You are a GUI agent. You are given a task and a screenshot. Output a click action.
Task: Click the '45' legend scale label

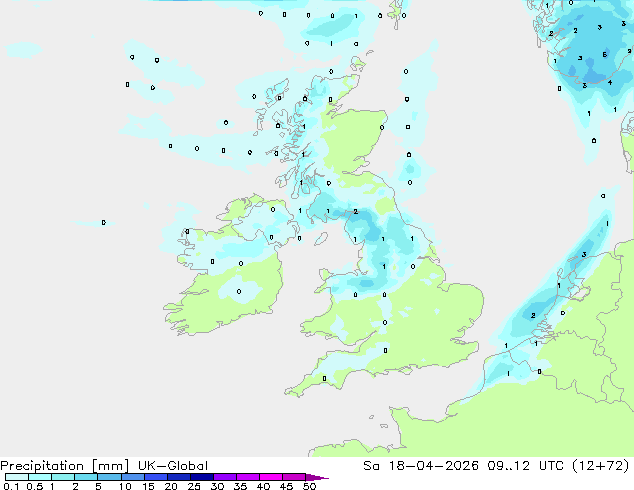pos(286,486)
